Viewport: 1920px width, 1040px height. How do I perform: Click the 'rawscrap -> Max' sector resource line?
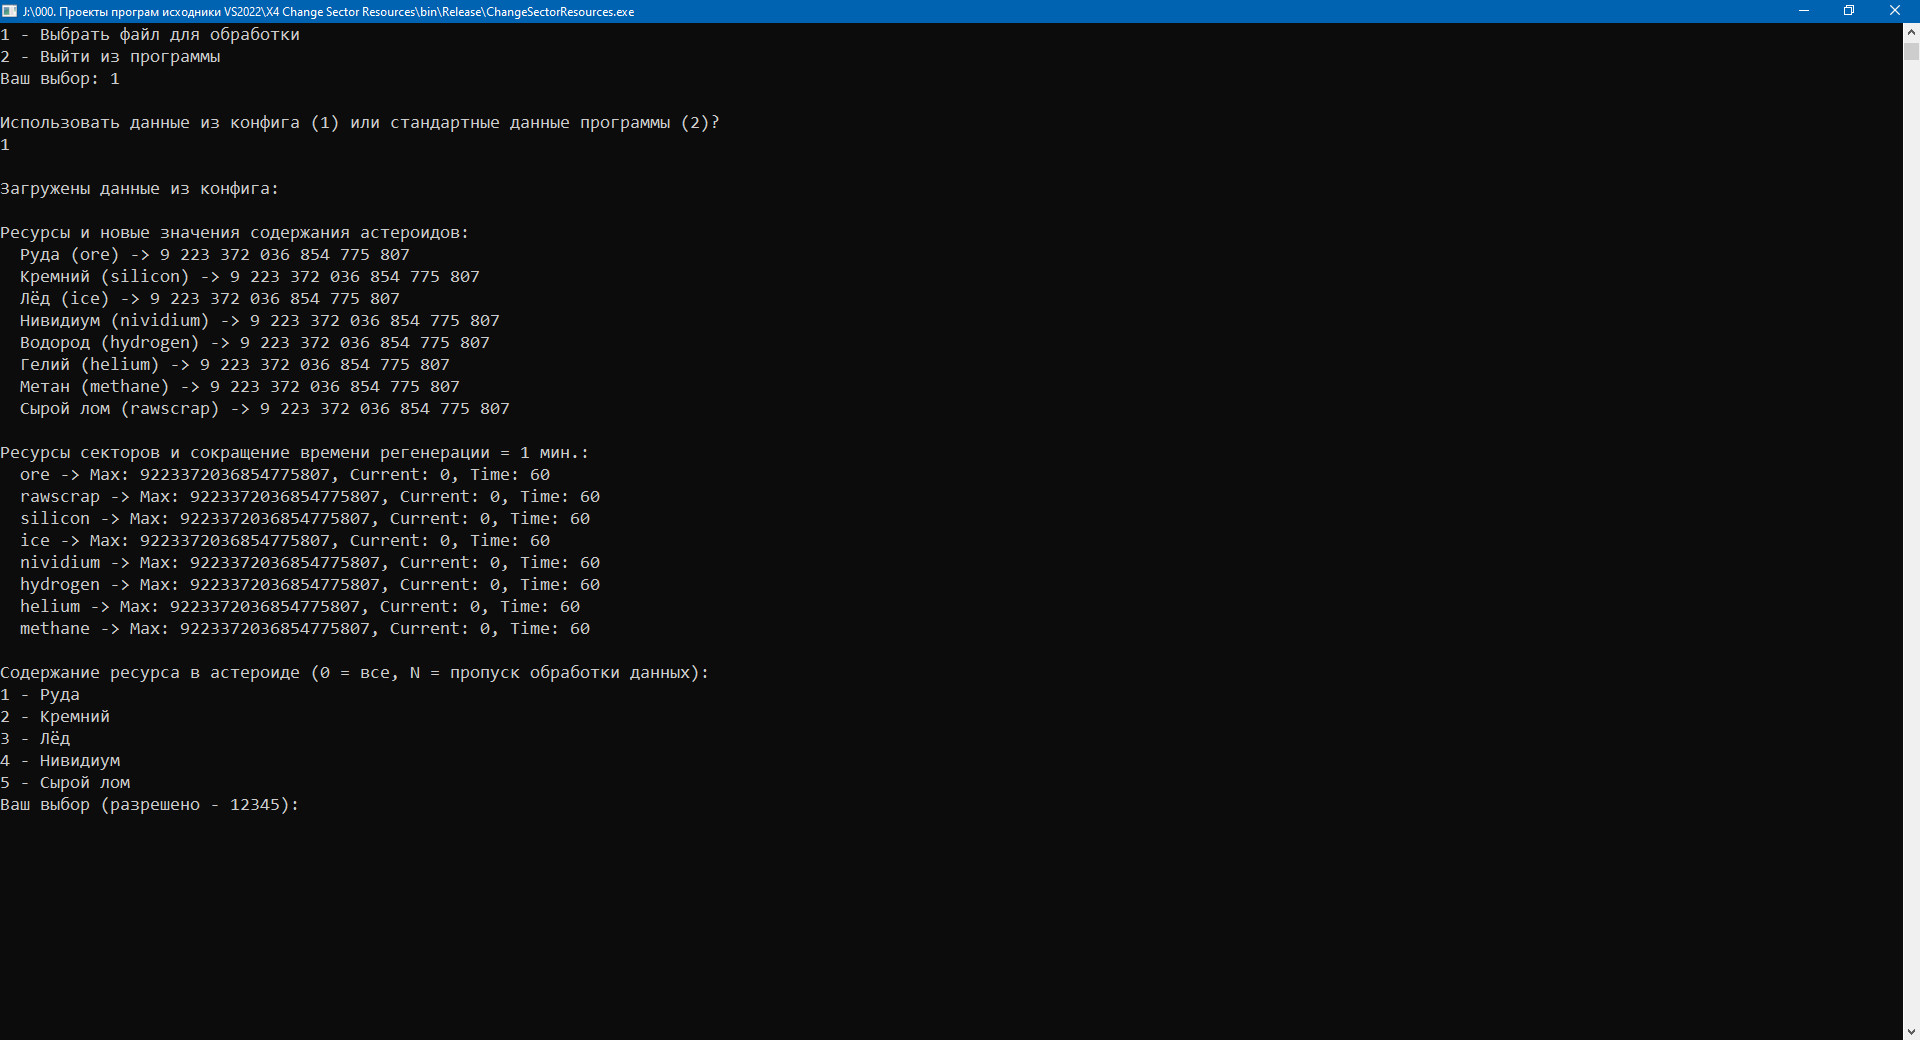310,497
